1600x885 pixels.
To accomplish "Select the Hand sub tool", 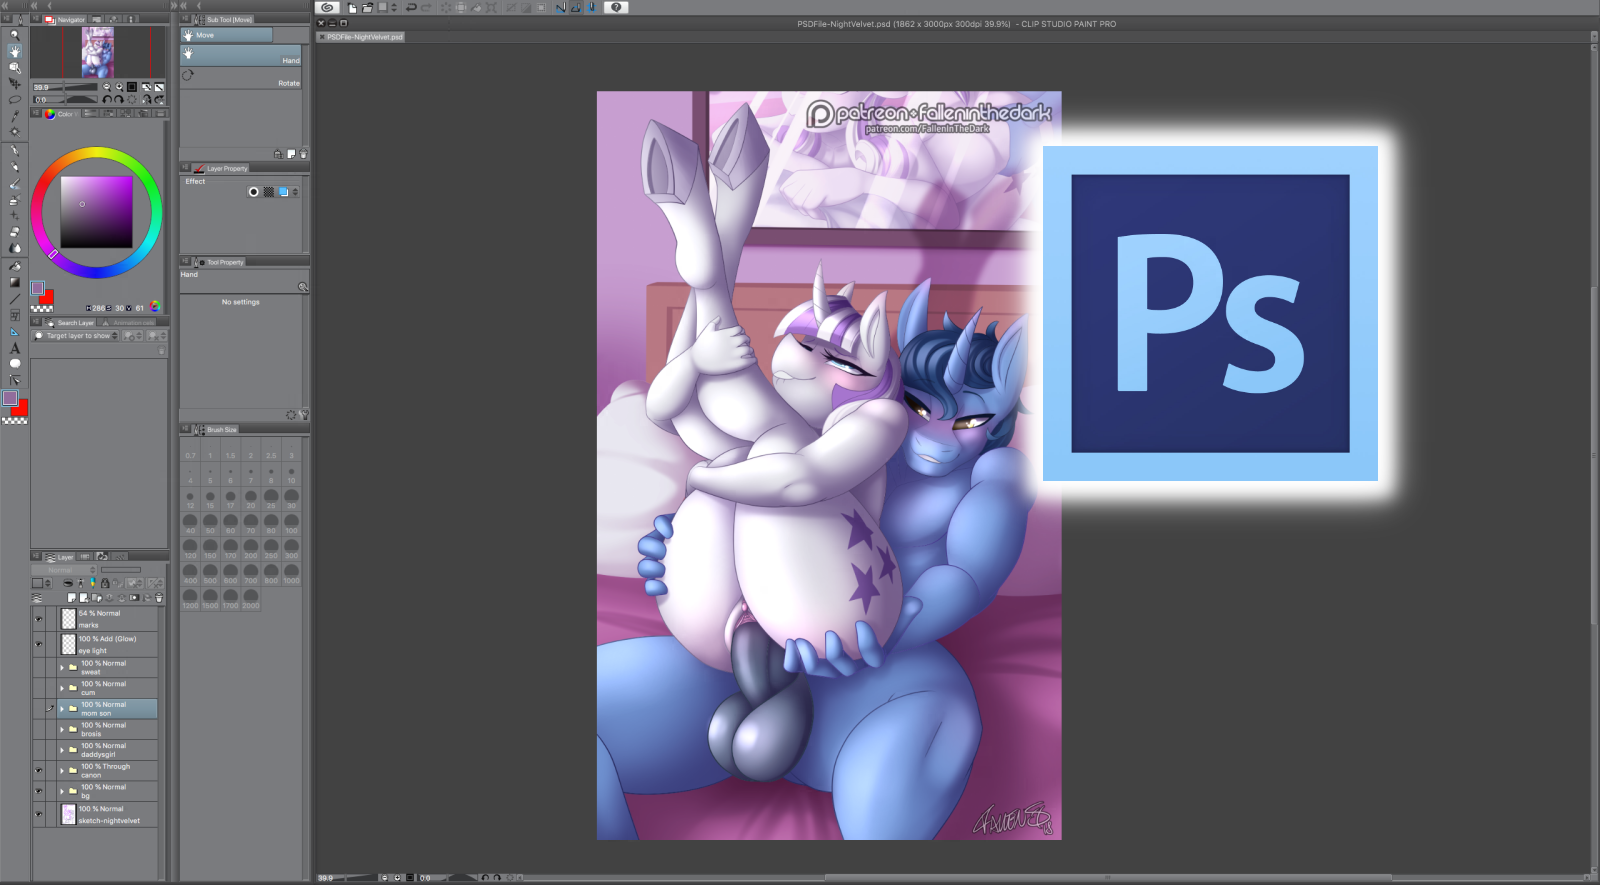I will pyautogui.click(x=241, y=56).
